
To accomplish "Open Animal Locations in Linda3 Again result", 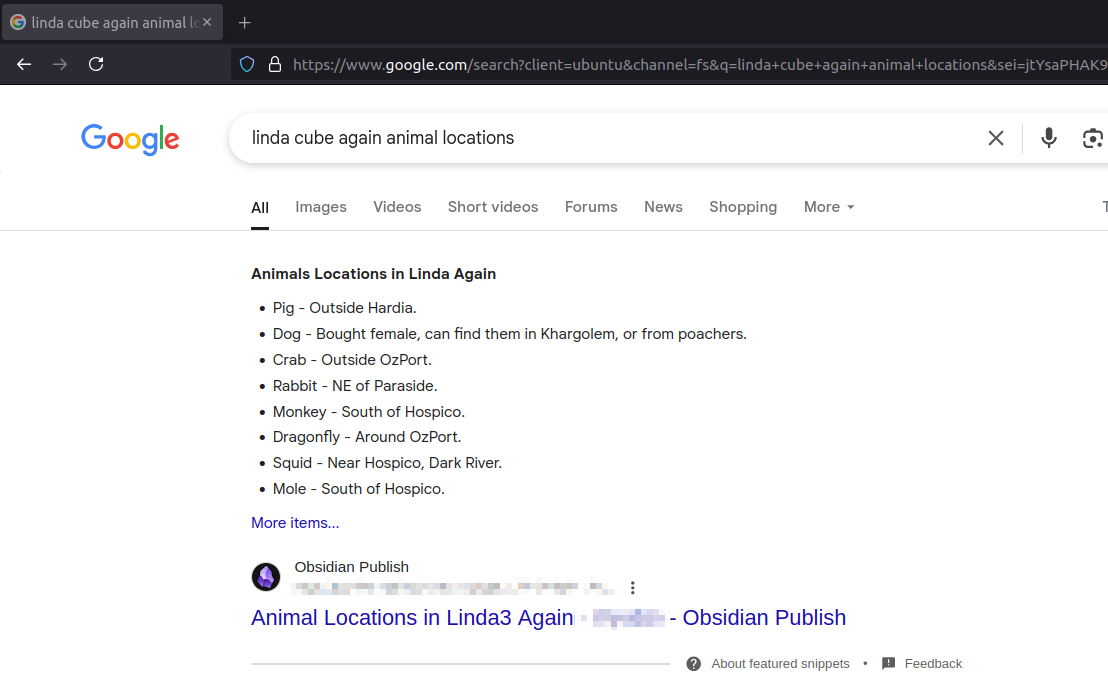I will [548, 618].
